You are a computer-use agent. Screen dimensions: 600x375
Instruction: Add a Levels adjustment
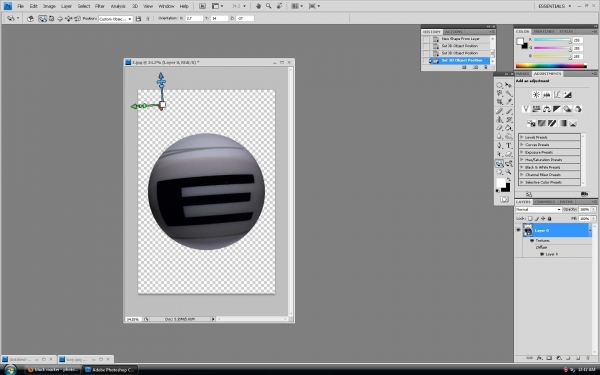pos(546,95)
